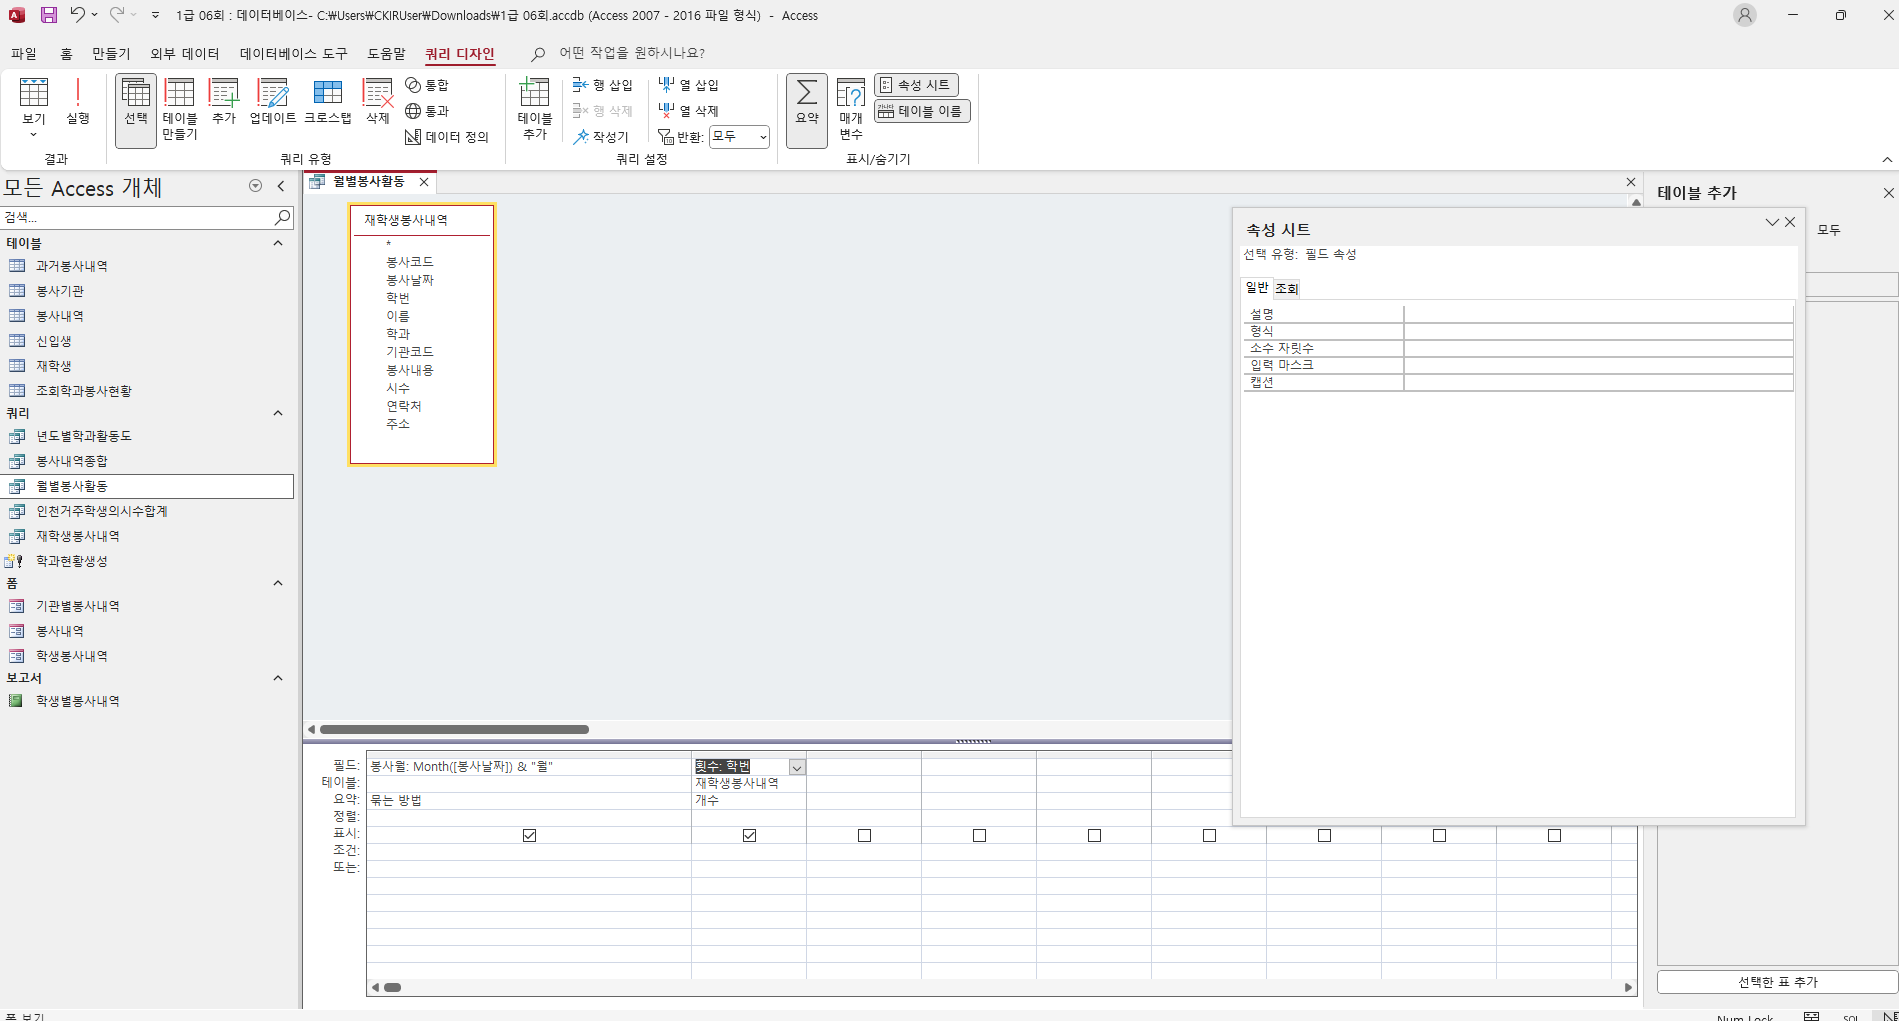Click the navigation pane 검색 search box

coord(138,217)
